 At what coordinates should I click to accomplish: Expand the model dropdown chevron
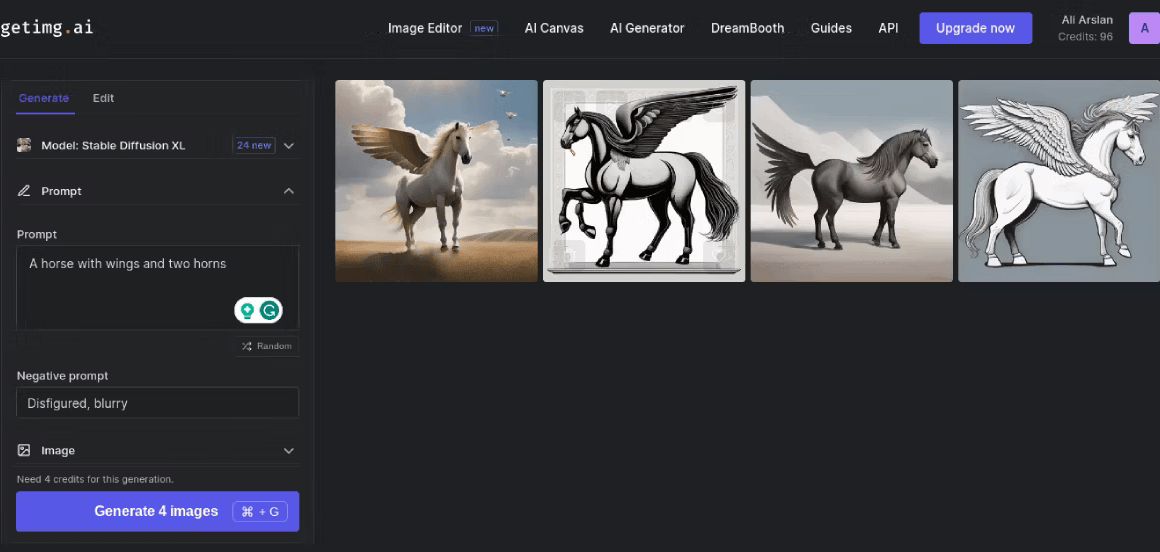pyautogui.click(x=289, y=146)
